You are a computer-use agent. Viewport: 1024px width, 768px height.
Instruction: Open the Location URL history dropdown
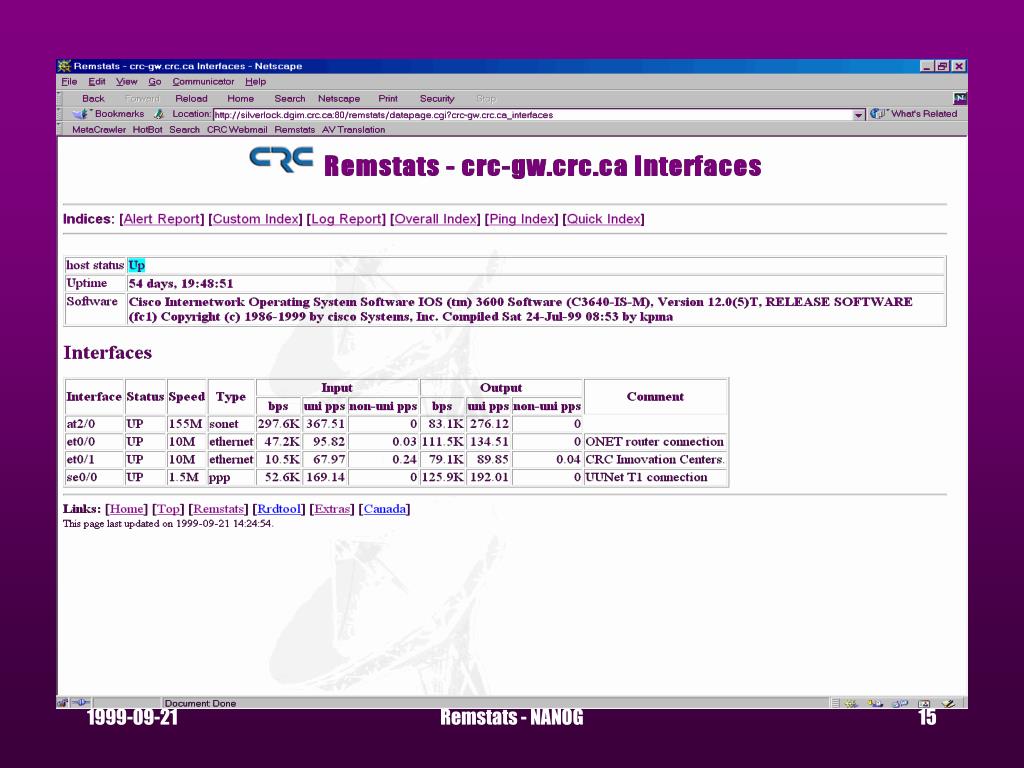coord(858,115)
